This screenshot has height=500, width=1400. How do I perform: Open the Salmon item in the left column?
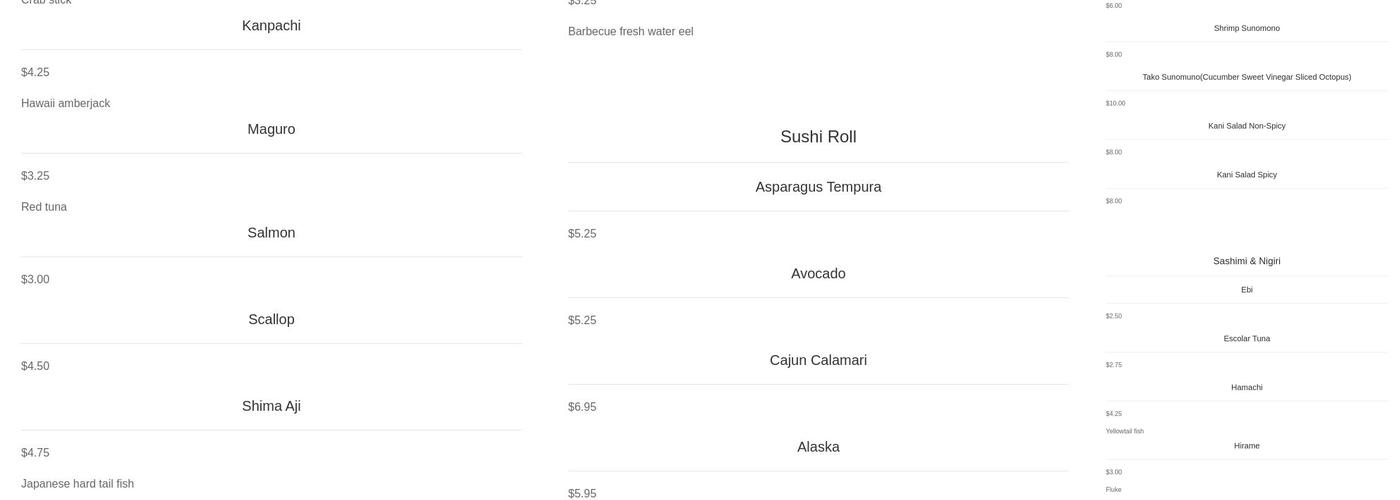click(x=271, y=233)
